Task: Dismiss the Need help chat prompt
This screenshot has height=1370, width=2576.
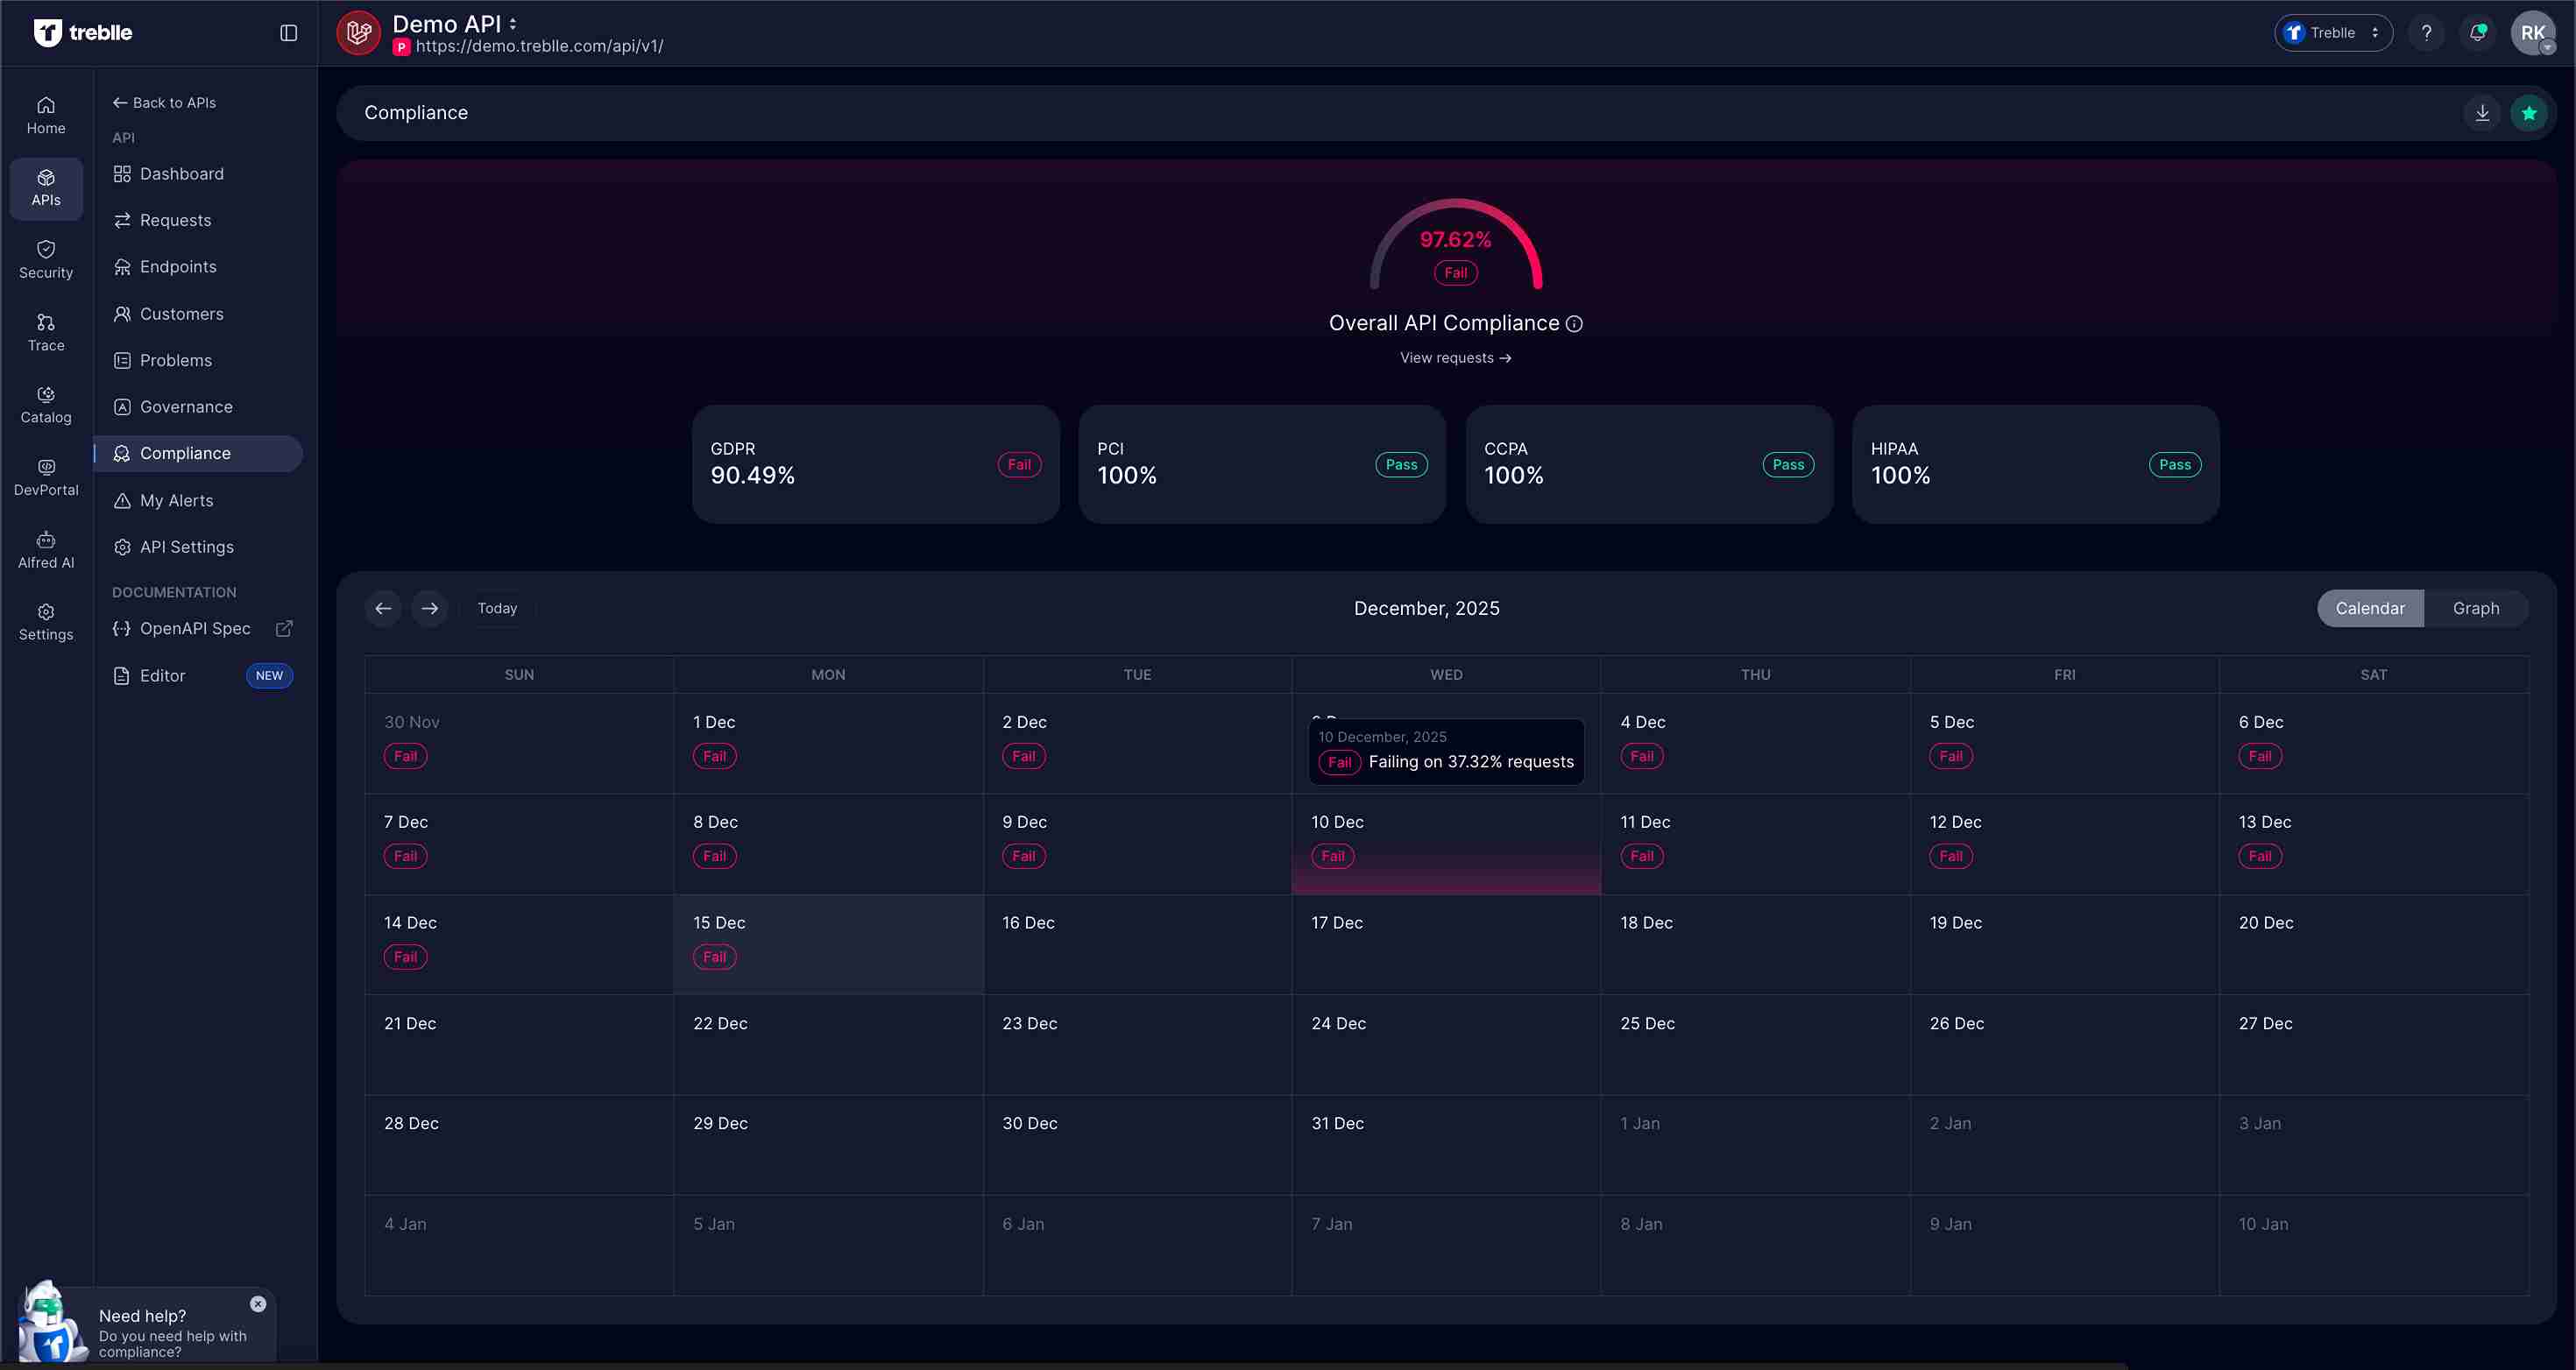Action: click(x=257, y=1303)
